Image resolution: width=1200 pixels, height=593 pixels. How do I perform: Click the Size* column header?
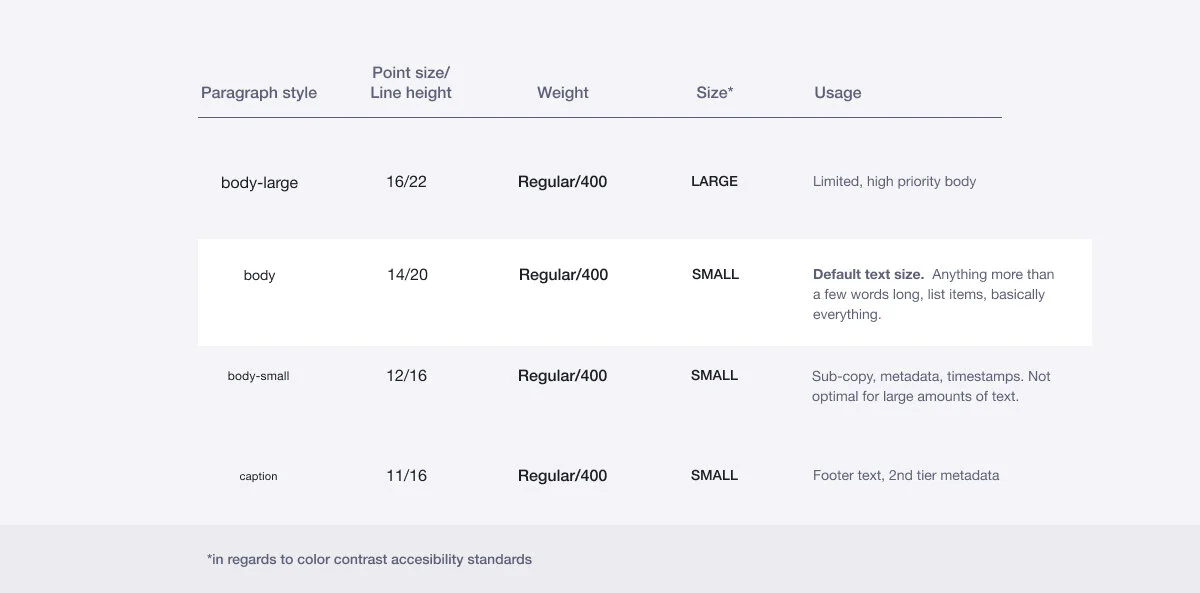tap(715, 93)
